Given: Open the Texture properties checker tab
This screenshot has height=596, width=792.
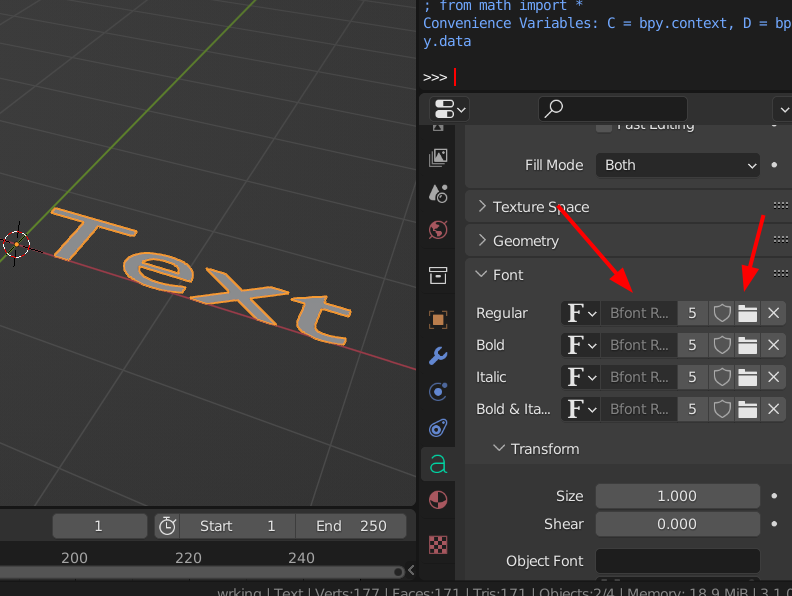Looking at the screenshot, I should (438, 545).
